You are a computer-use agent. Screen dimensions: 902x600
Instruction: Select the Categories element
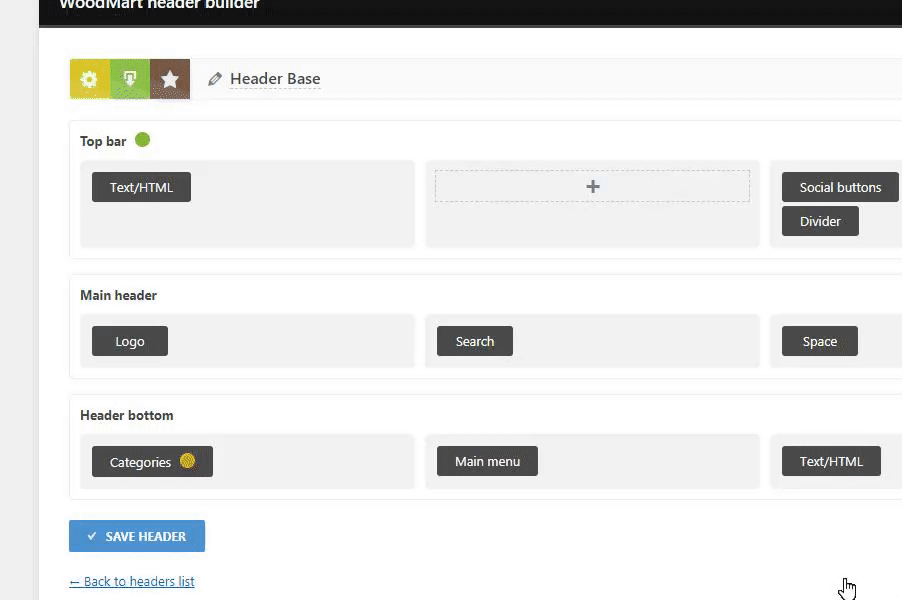(x=152, y=461)
